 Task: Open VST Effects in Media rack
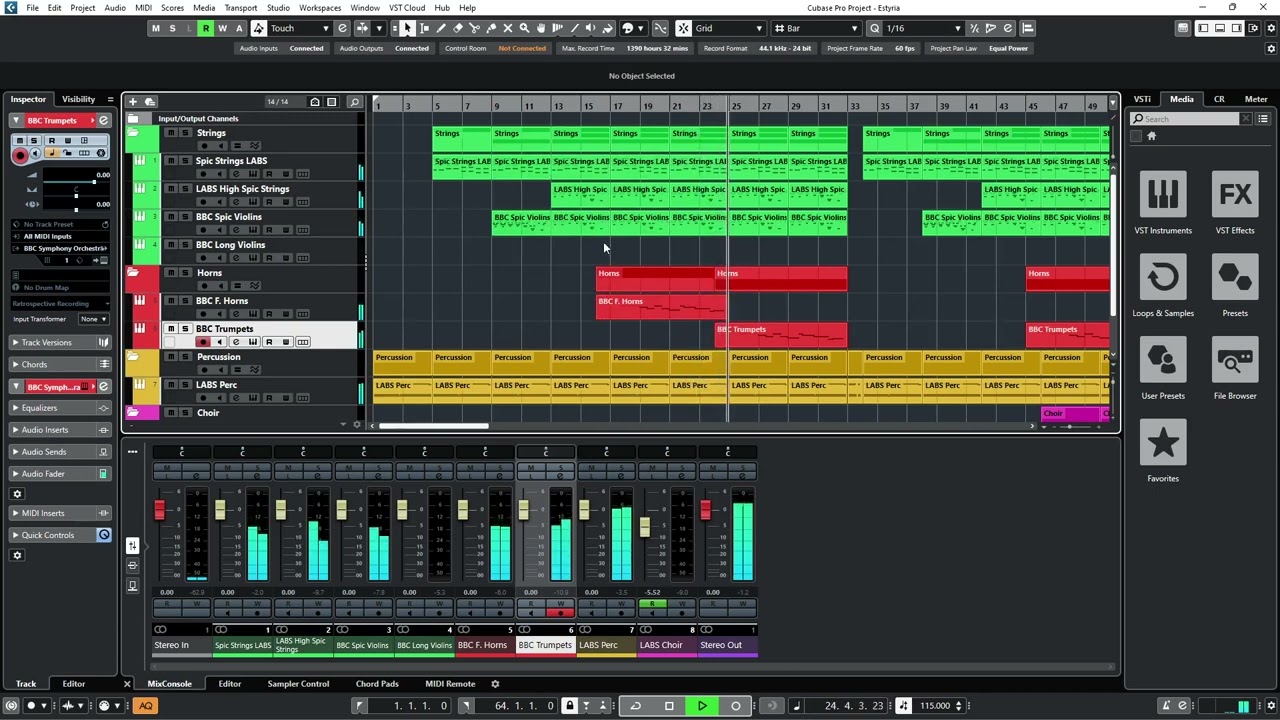1235,204
